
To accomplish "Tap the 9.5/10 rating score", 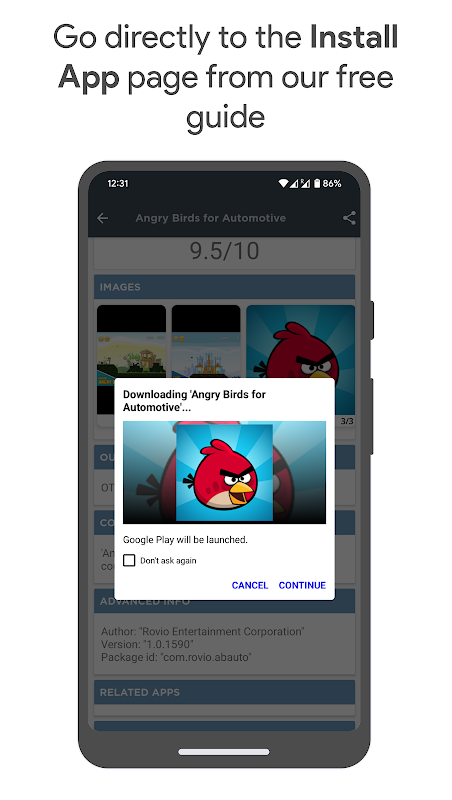I will pos(224,251).
